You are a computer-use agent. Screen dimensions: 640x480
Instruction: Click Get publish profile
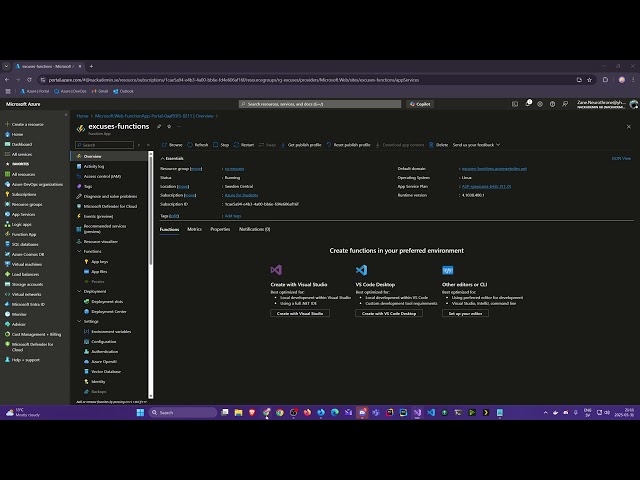(x=301, y=145)
